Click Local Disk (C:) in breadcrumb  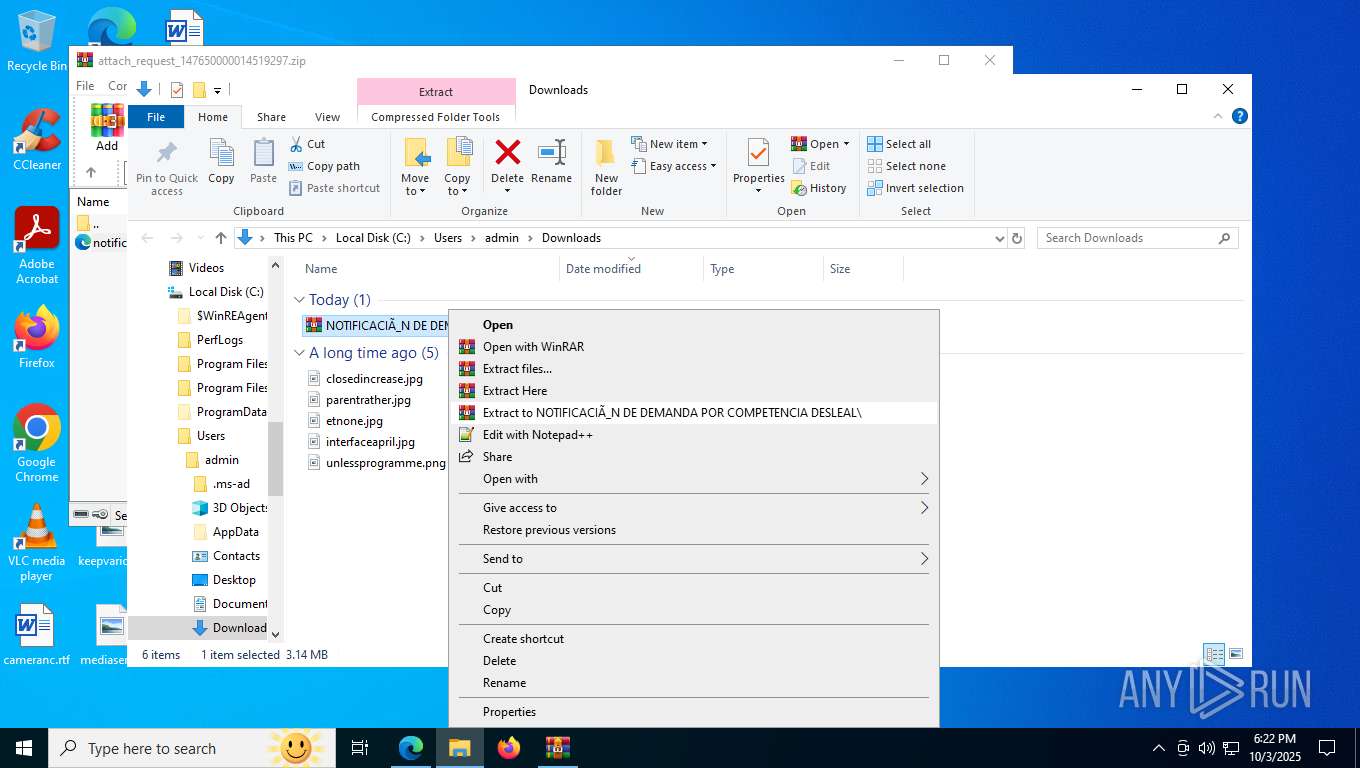pos(373,238)
